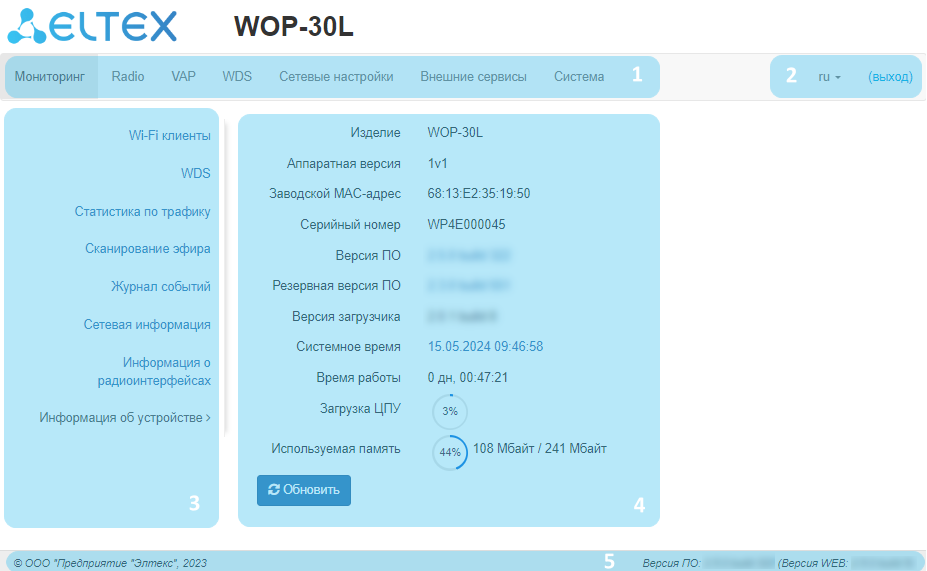The width and height of the screenshot is (927, 571).
Task: Click the system time 15.05.2024 09:46:58 link
Action: 485,346
